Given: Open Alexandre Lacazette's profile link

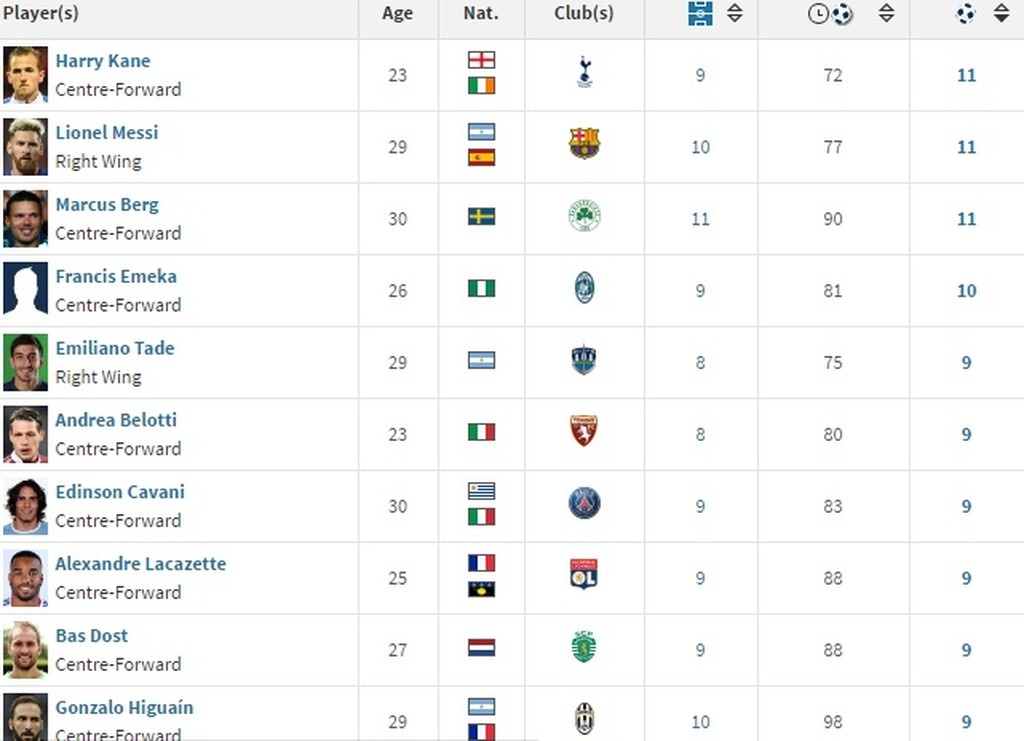Looking at the screenshot, I should pyautogui.click(x=140, y=564).
